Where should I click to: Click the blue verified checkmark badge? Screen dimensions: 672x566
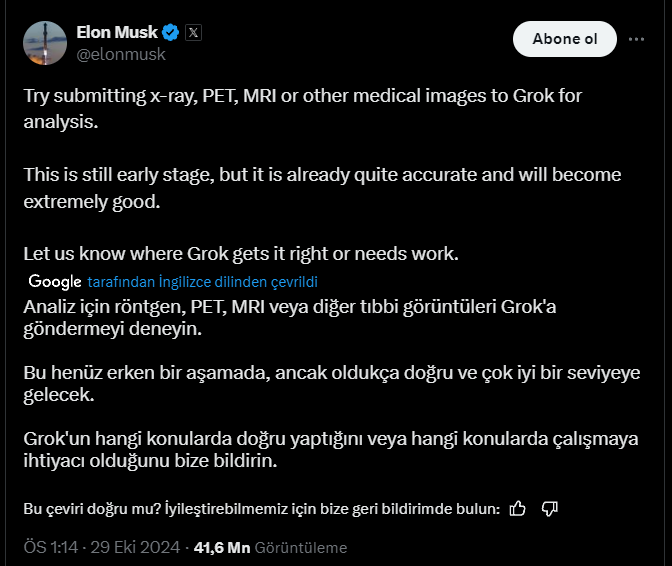pyautogui.click(x=170, y=32)
